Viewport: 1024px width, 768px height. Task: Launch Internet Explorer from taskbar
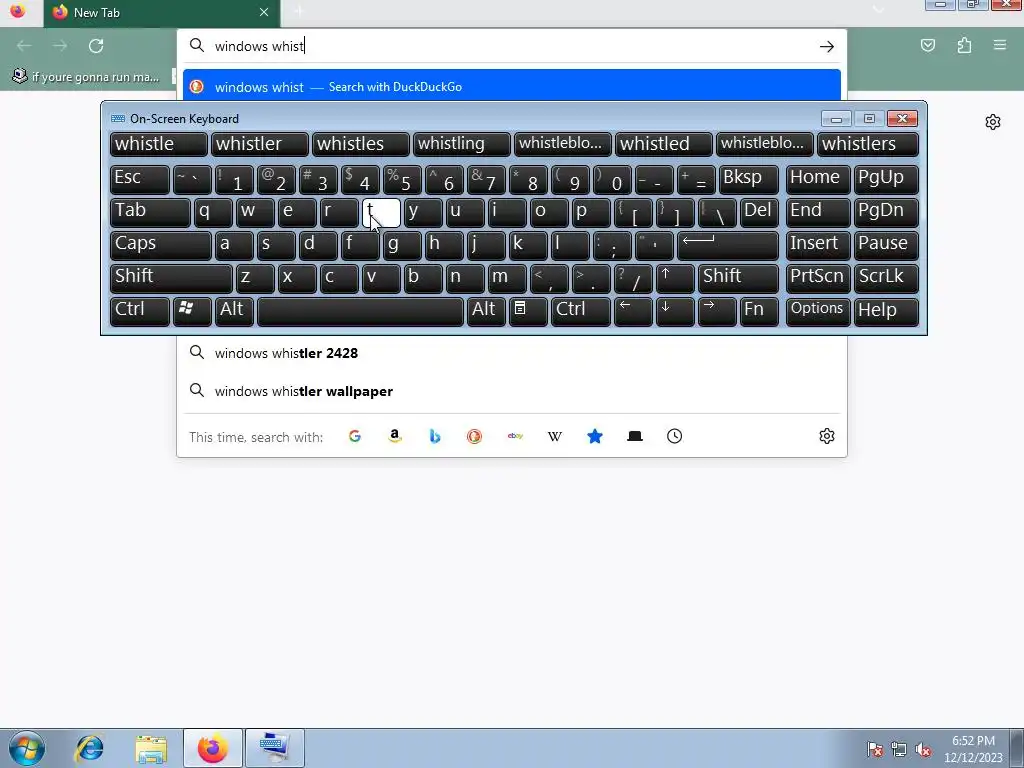point(89,748)
